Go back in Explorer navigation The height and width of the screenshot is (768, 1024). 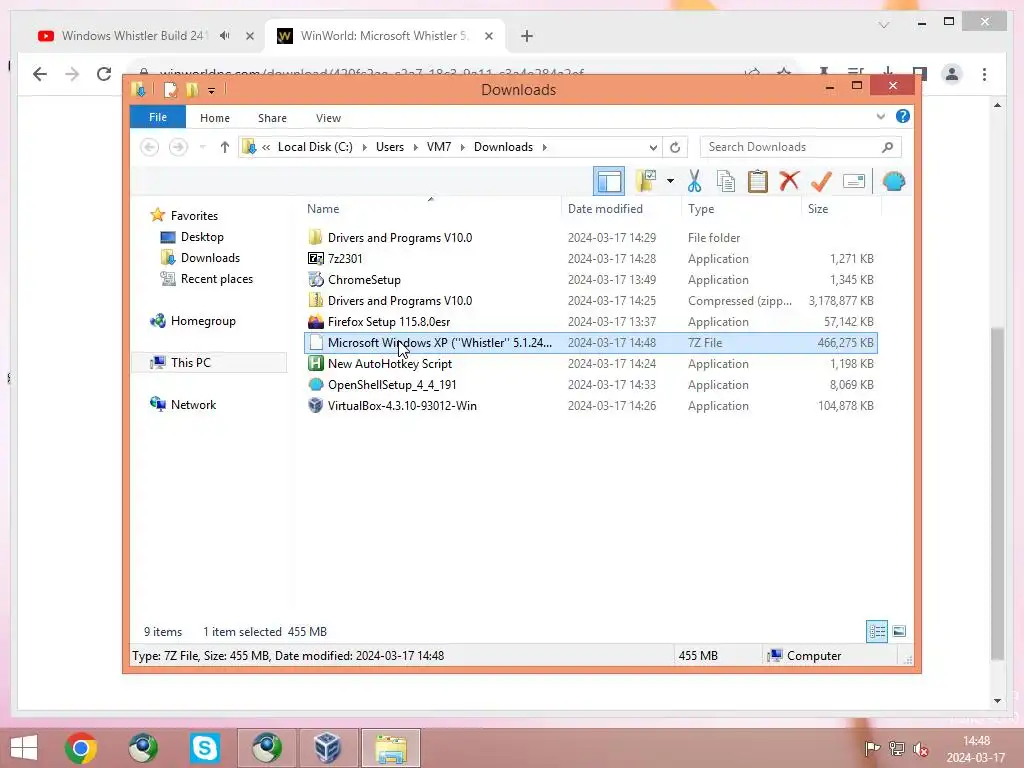[150, 147]
